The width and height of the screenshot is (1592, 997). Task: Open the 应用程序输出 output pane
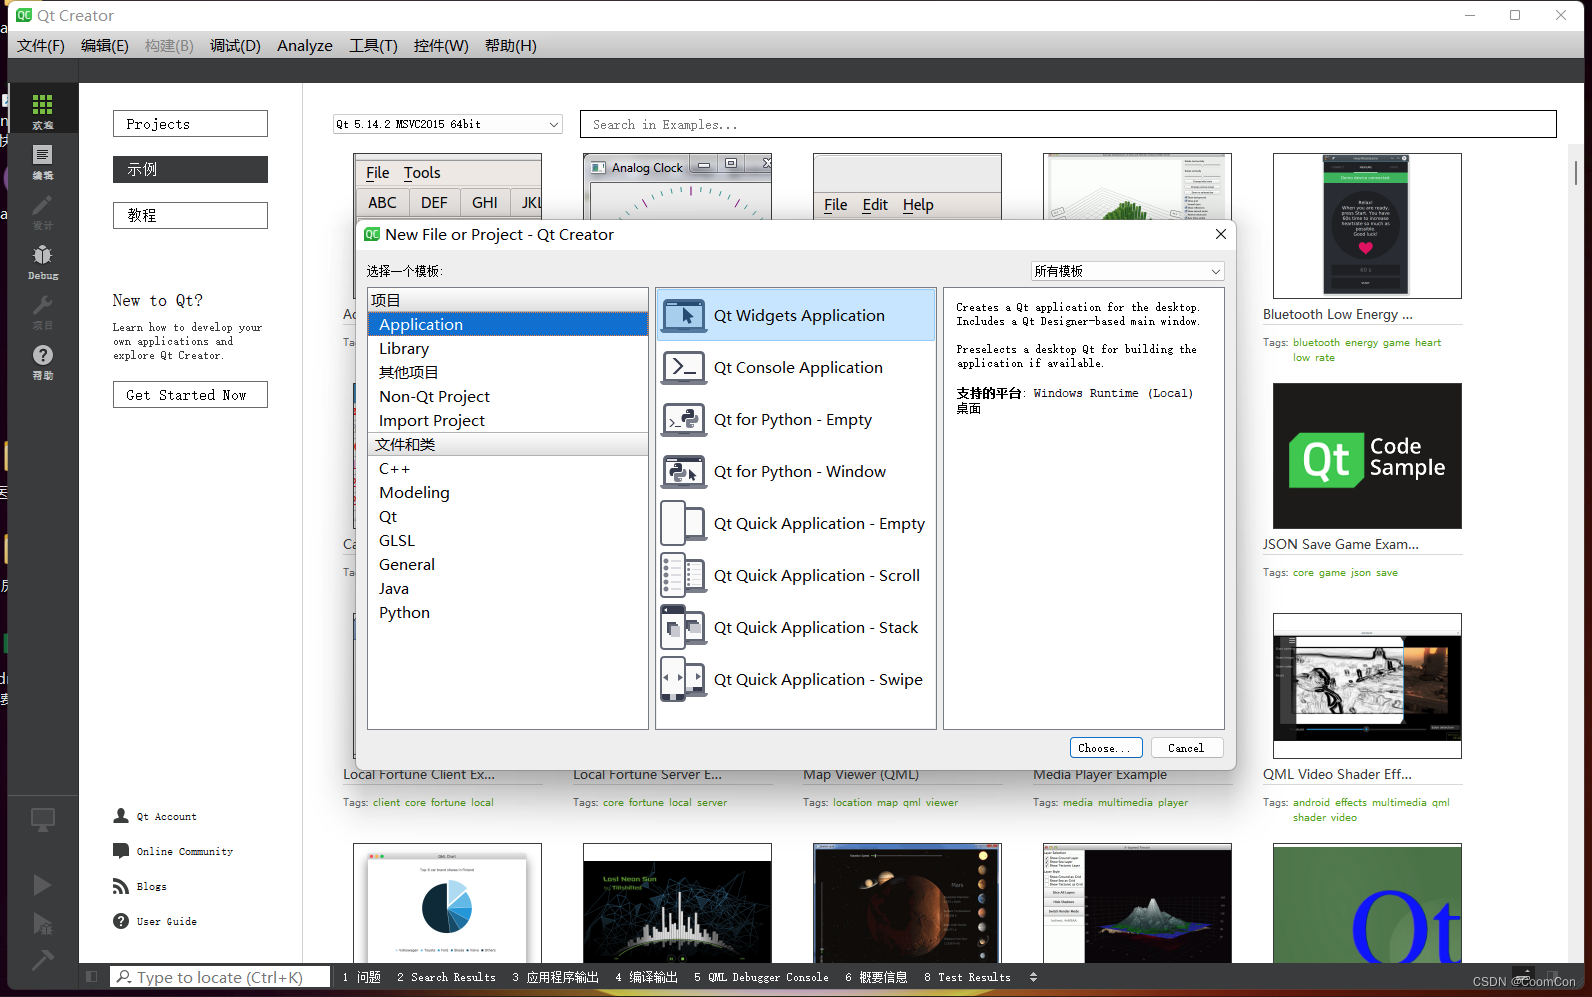[555, 977]
